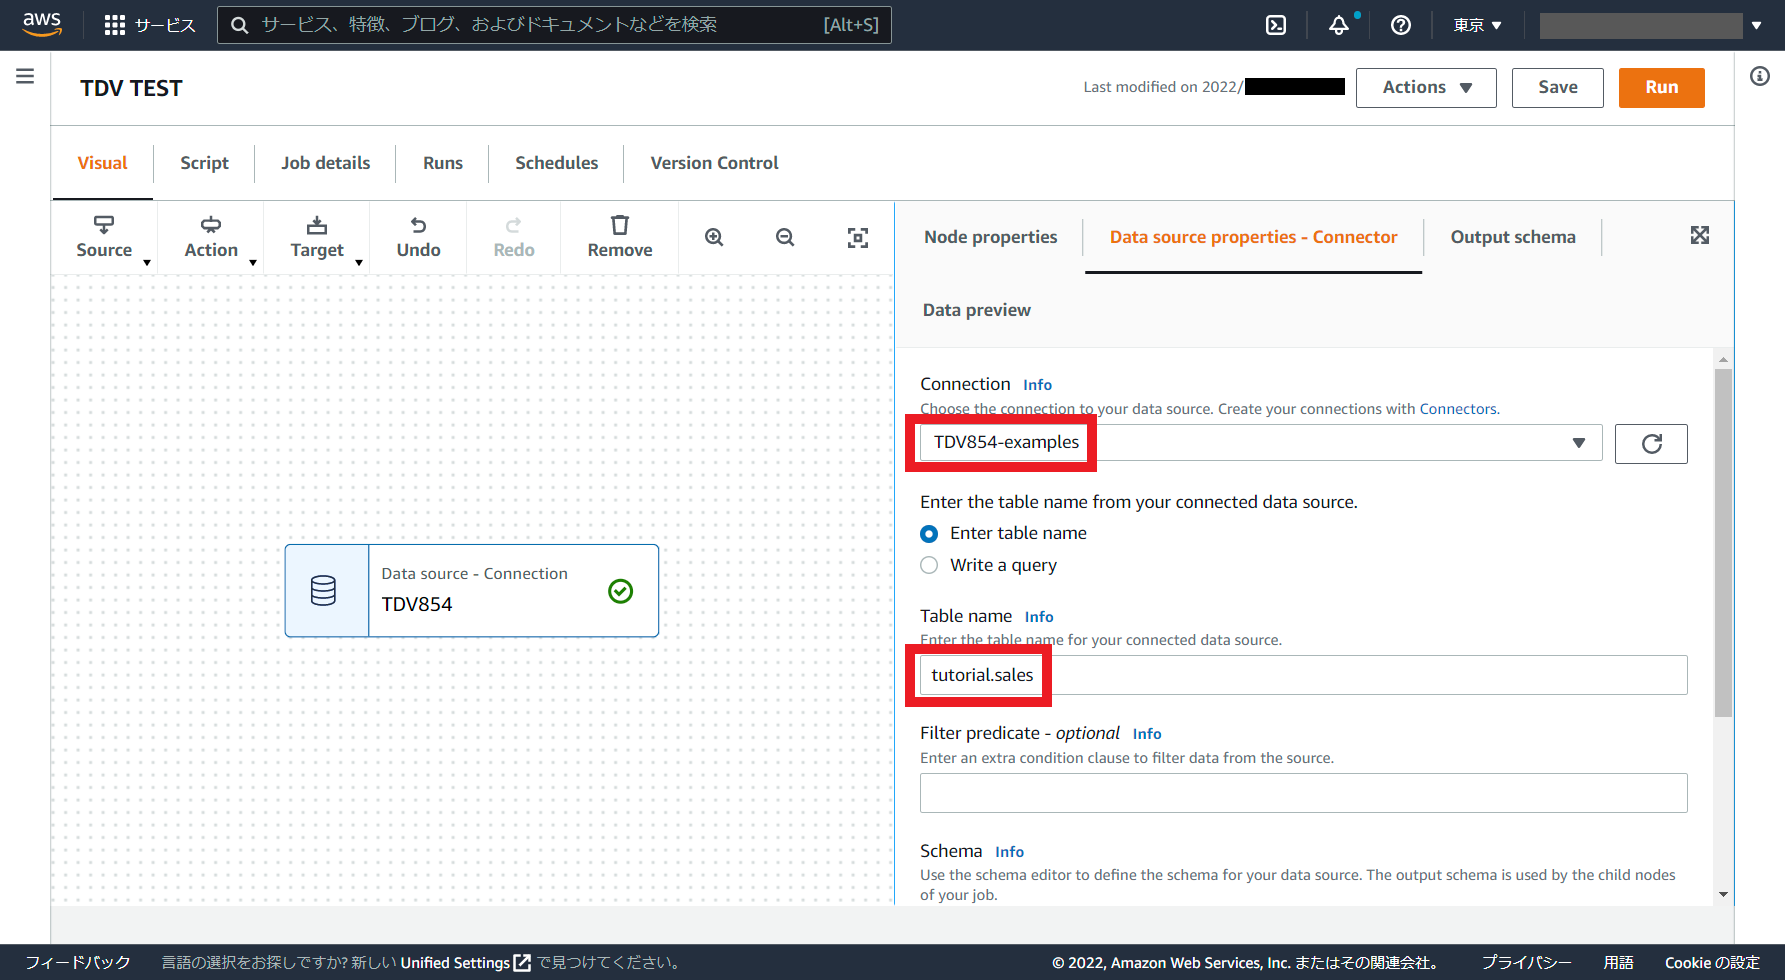1785x980 pixels.
Task: Click the Redo toolbar button
Action: 514,238
